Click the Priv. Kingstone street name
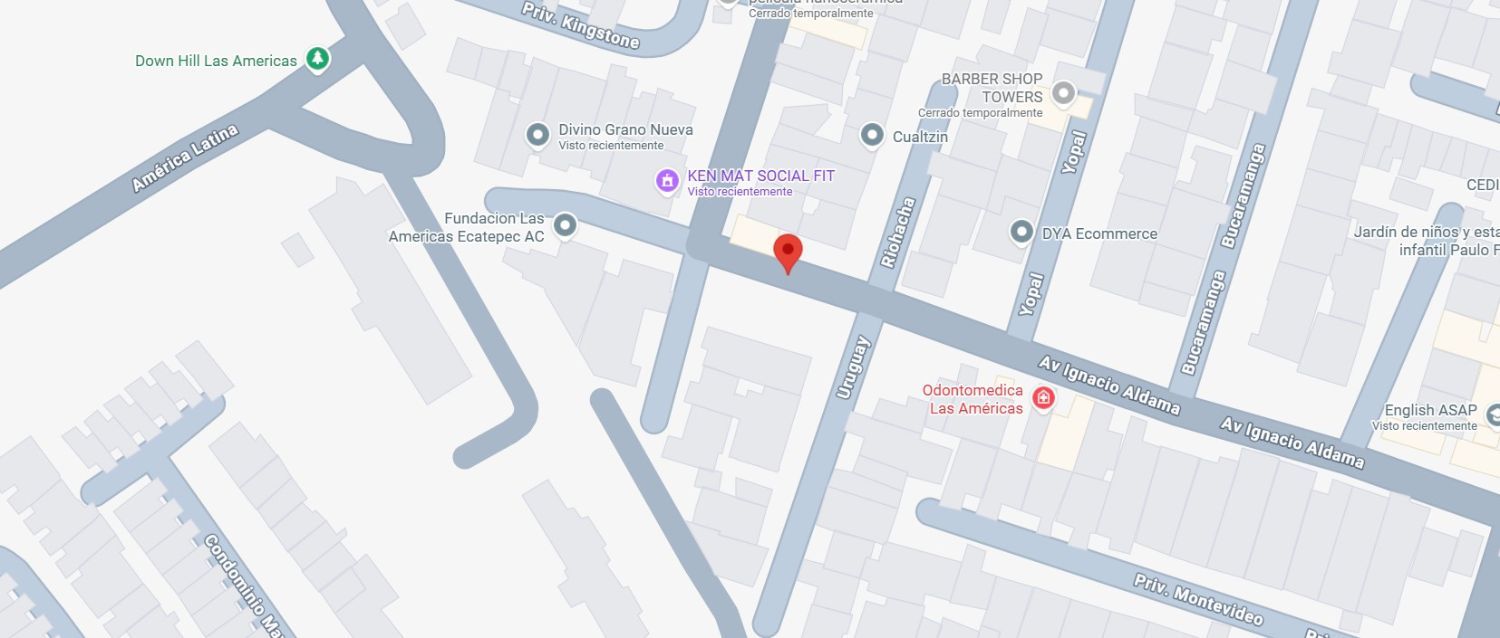The width and height of the screenshot is (1500, 638). pyautogui.click(x=580, y=25)
